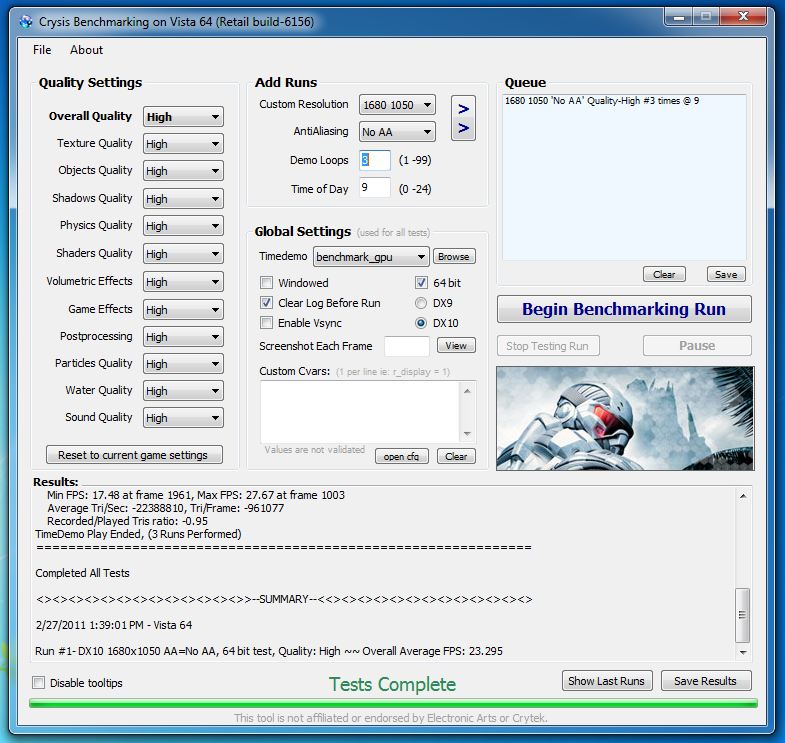Open the Particles Quality dropdown
This screenshot has width=785, height=743.
183,364
